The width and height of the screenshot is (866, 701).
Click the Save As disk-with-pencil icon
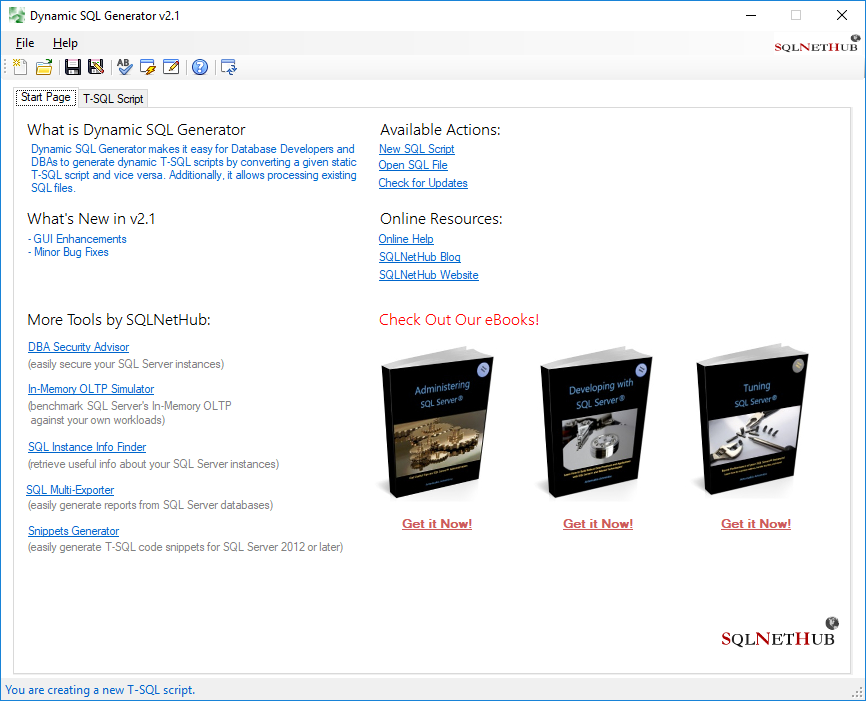pyautogui.click(x=96, y=67)
